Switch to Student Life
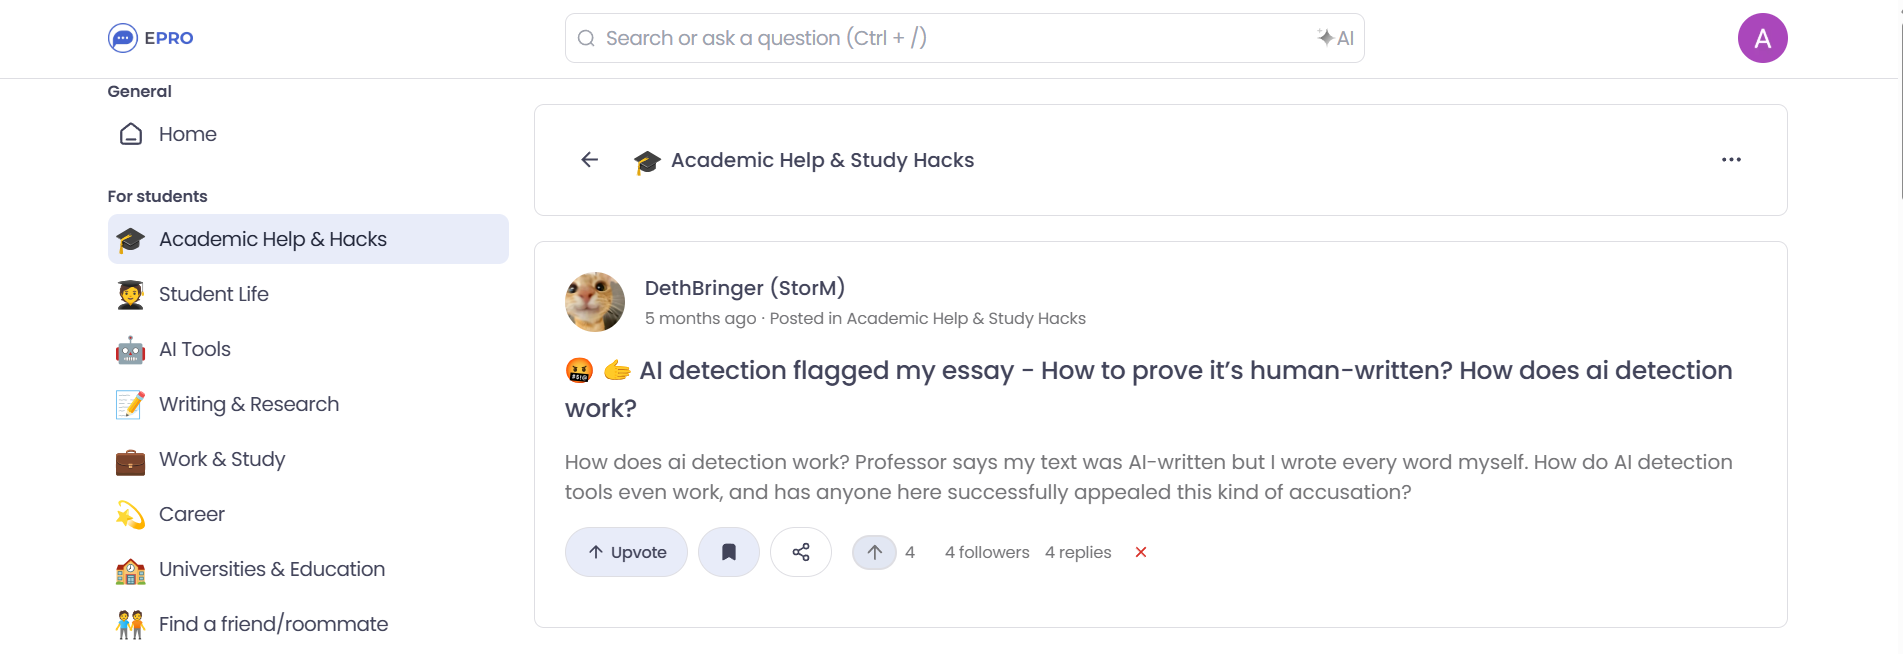Screen dimensions: 1903x654 (213, 294)
